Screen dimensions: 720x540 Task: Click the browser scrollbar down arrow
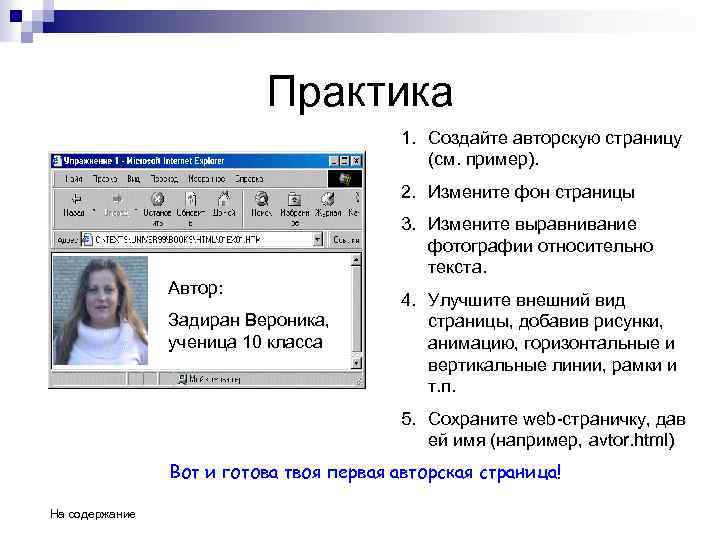[356, 364]
